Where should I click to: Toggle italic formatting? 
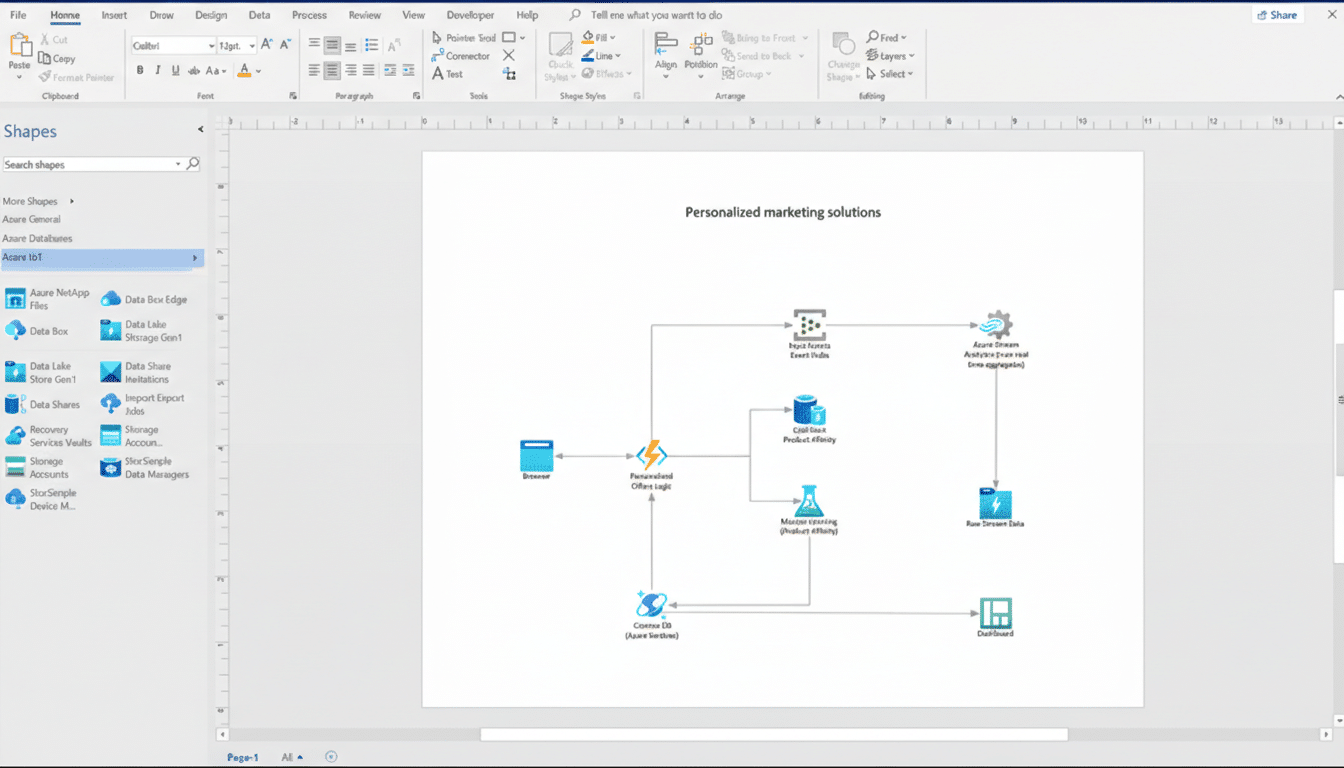tap(157, 70)
